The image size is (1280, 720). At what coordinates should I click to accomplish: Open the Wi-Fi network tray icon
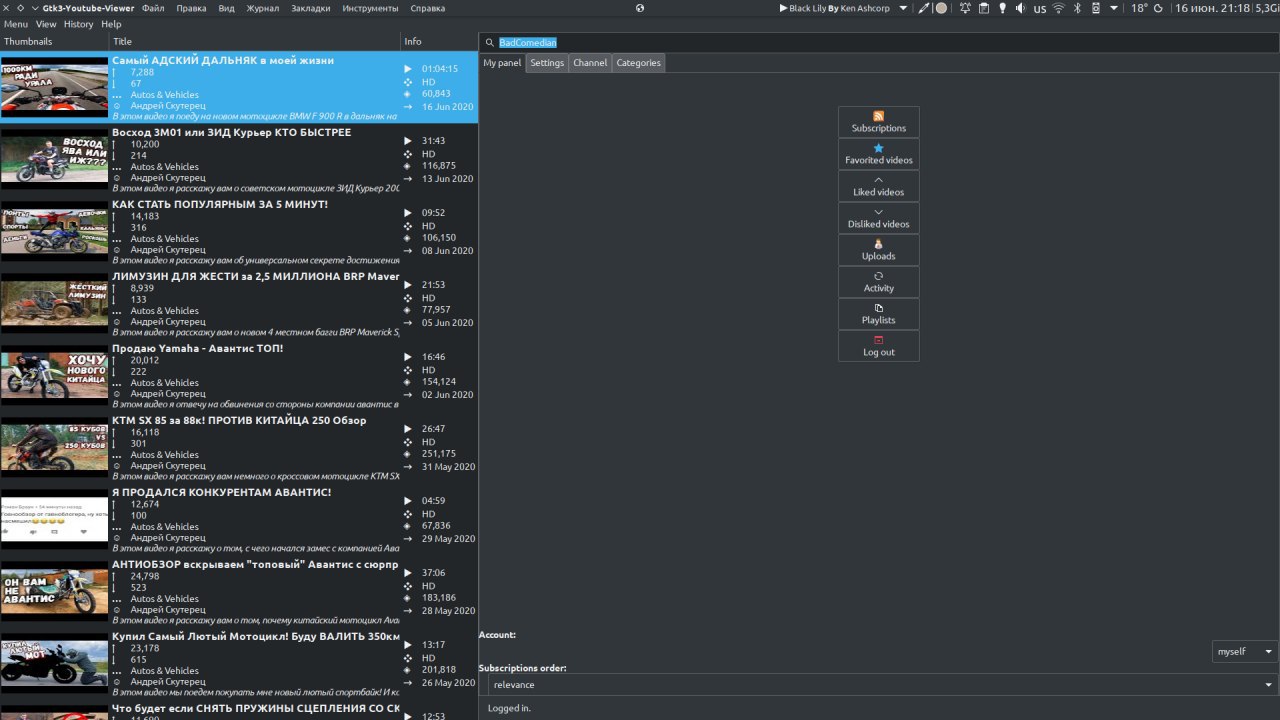tap(1059, 8)
